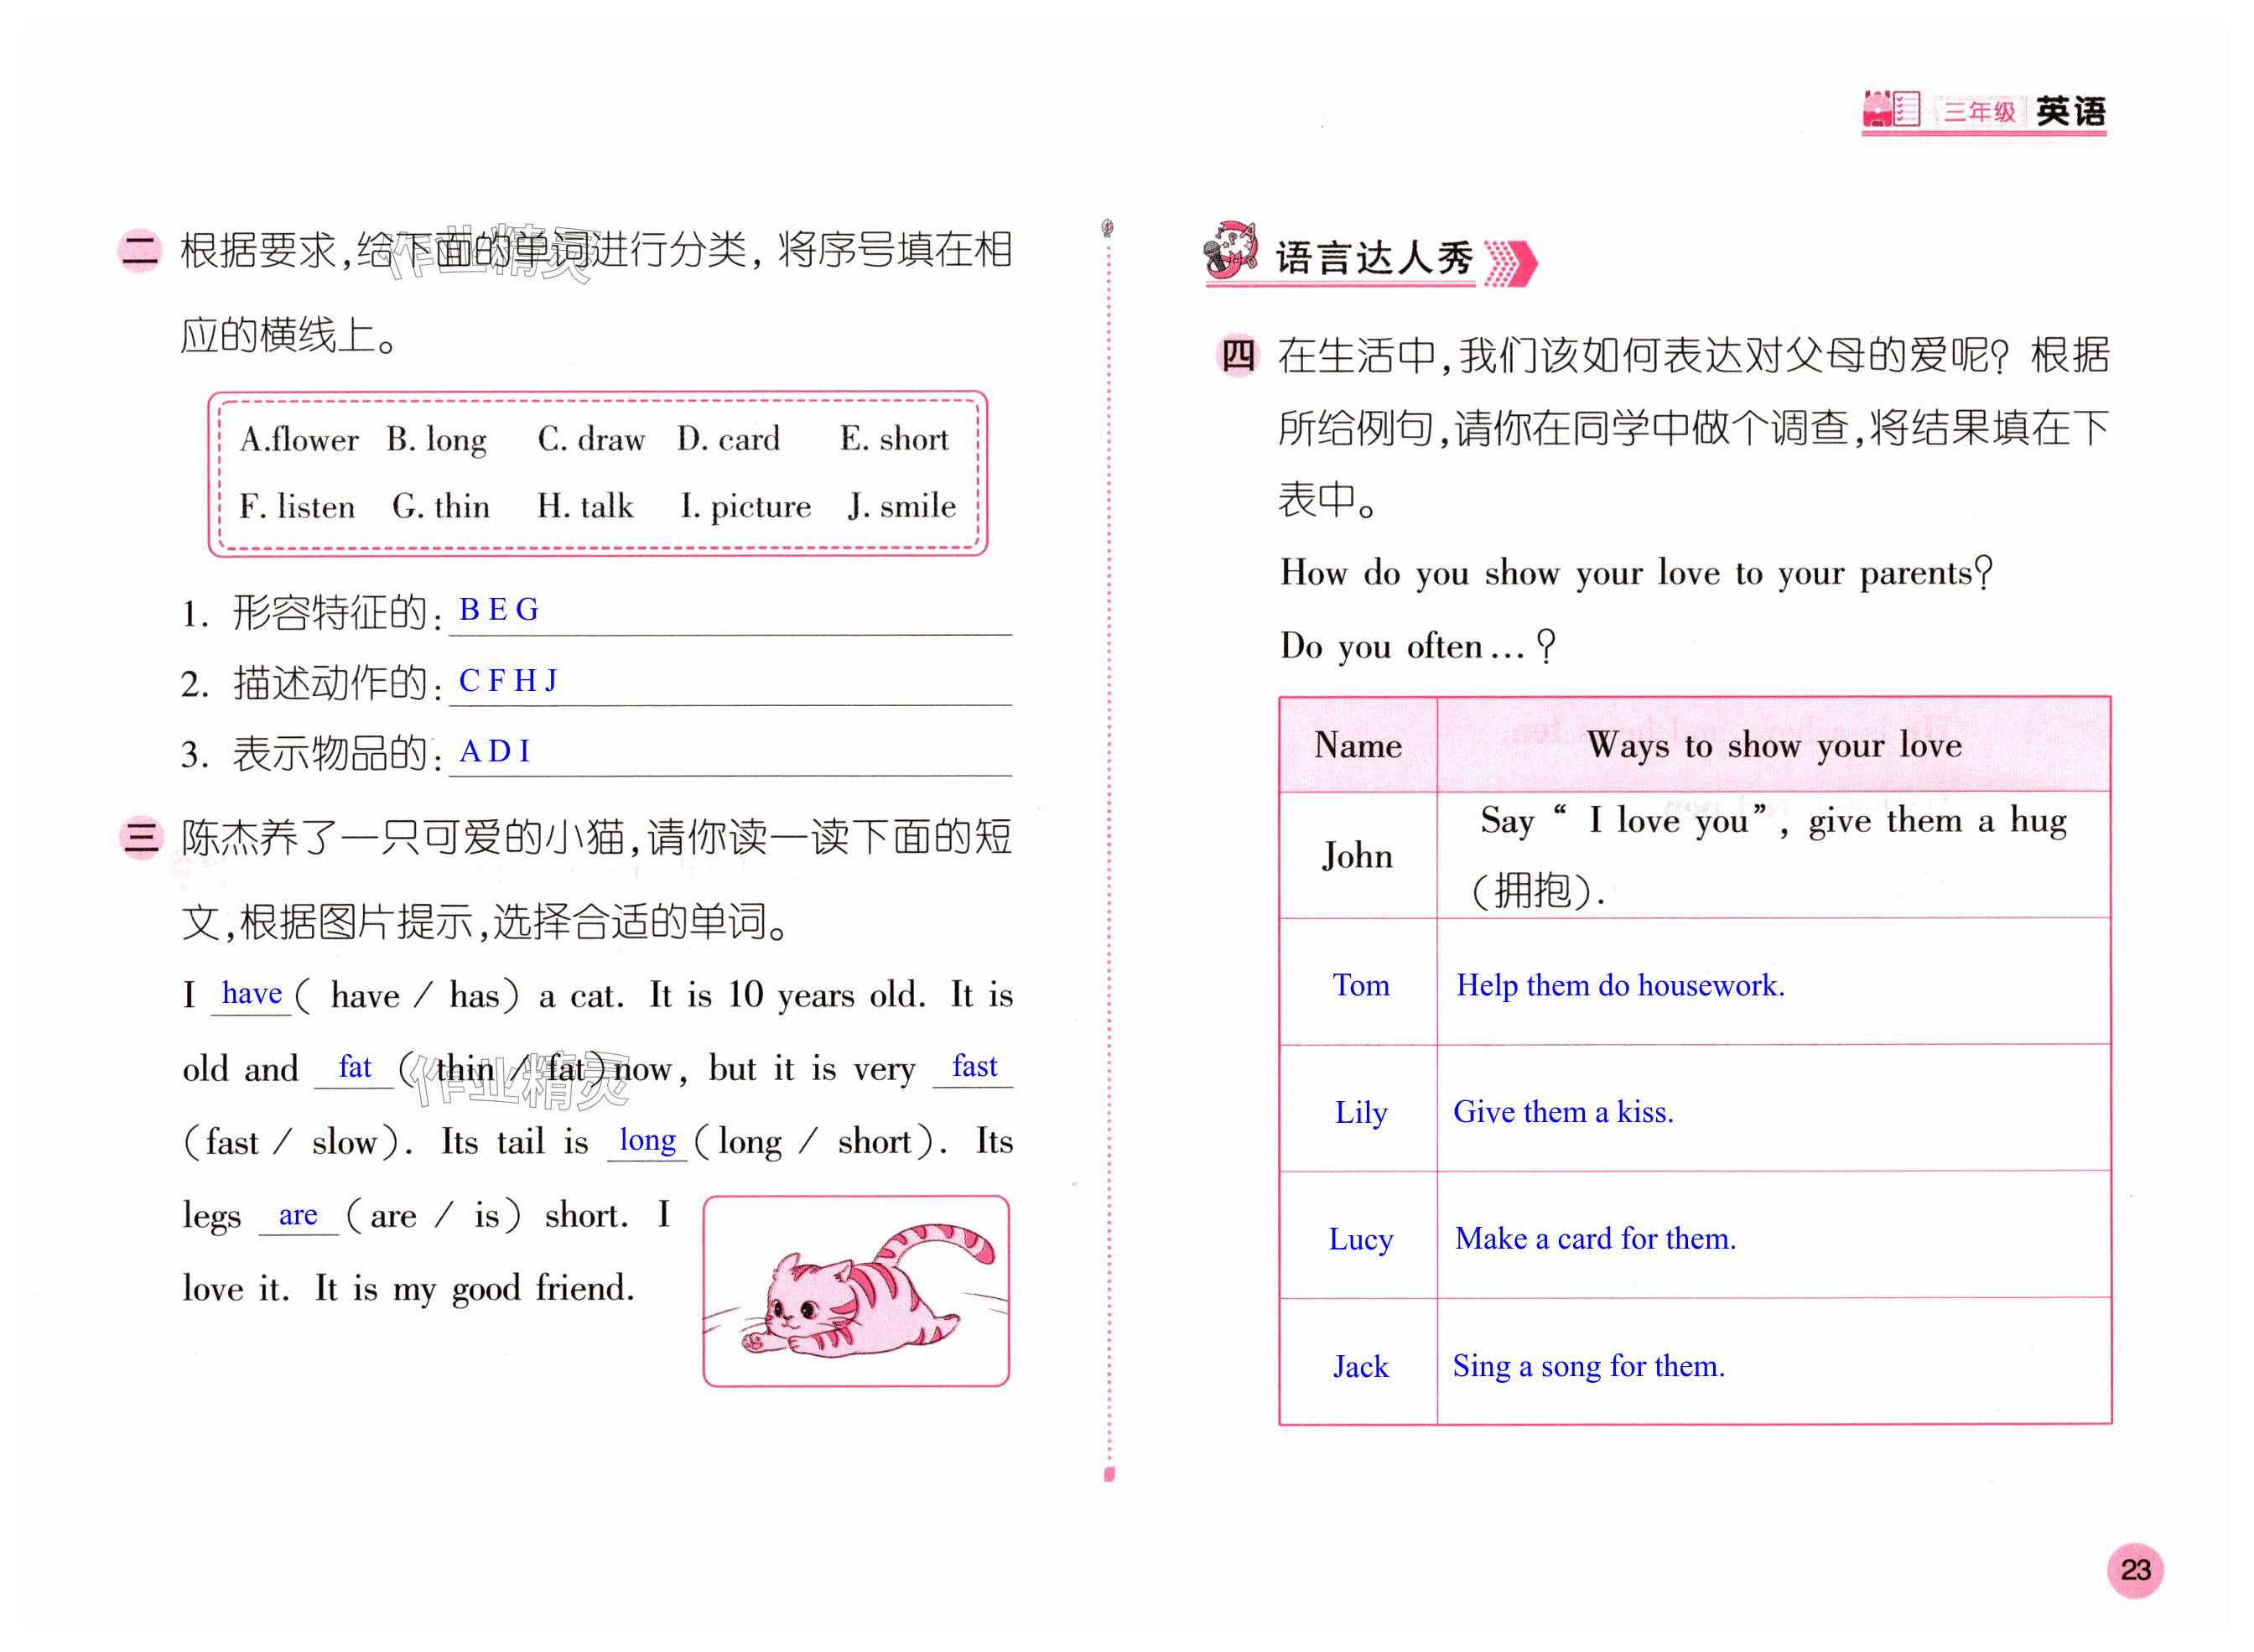
Task: Click the 语言达人秀 mascot icon
Action: (x=1231, y=250)
